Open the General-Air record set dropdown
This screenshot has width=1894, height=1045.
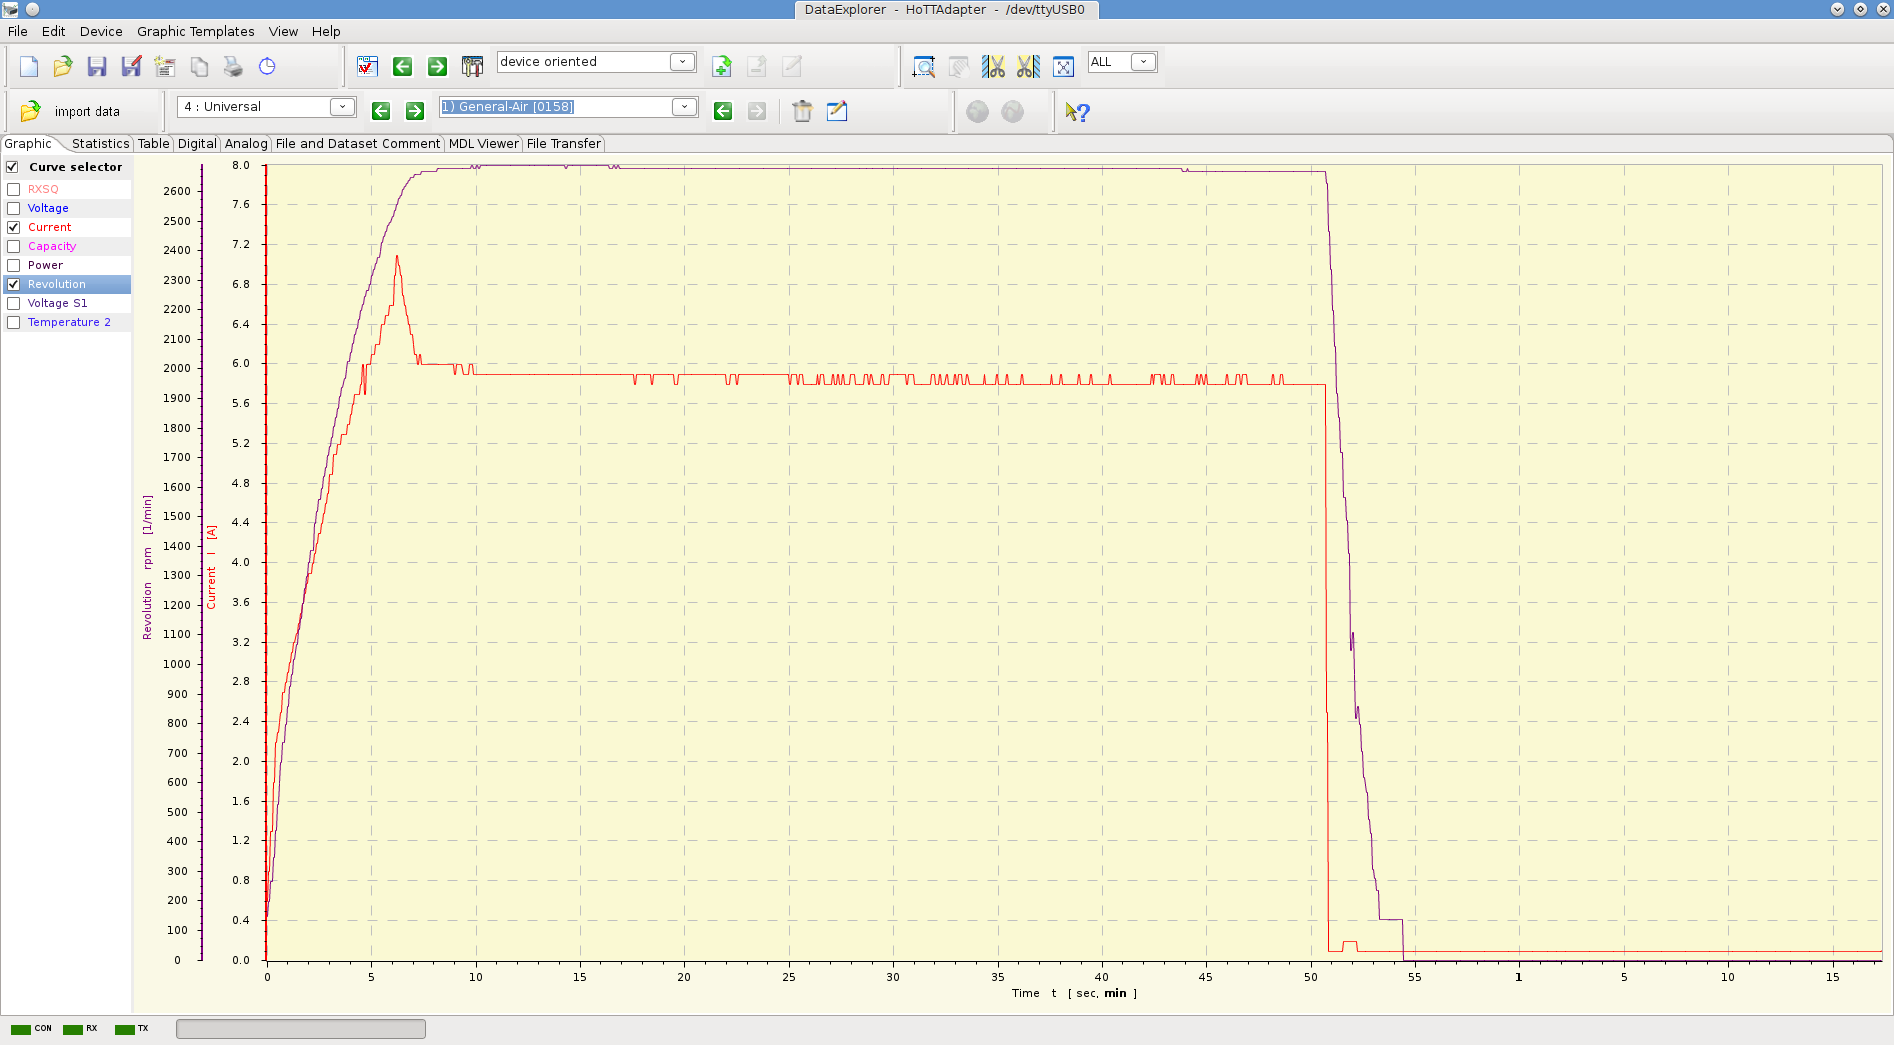pos(684,107)
